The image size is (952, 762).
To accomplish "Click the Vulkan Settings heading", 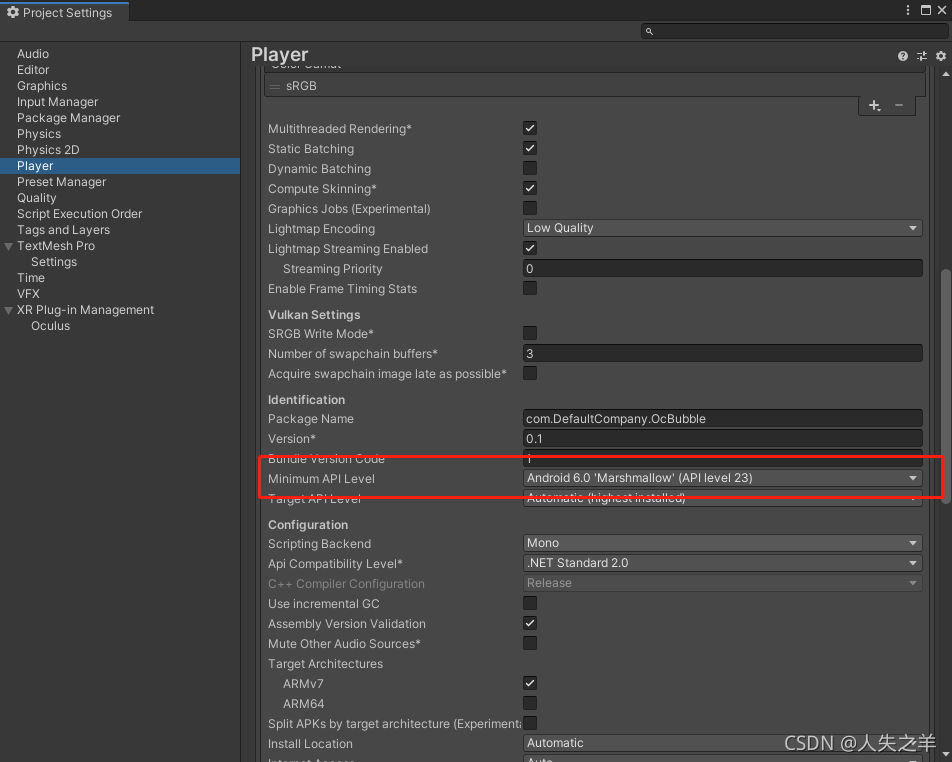I will 314,315.
